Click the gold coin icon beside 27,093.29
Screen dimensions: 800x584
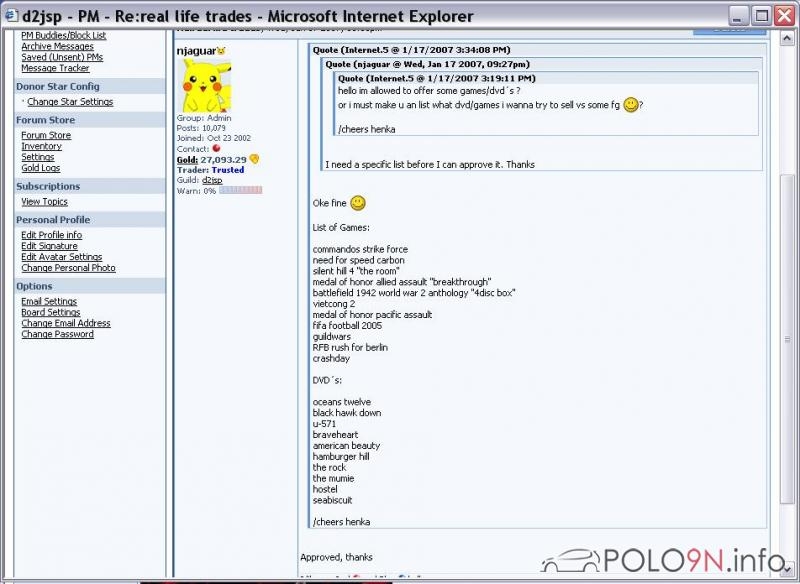254,159
